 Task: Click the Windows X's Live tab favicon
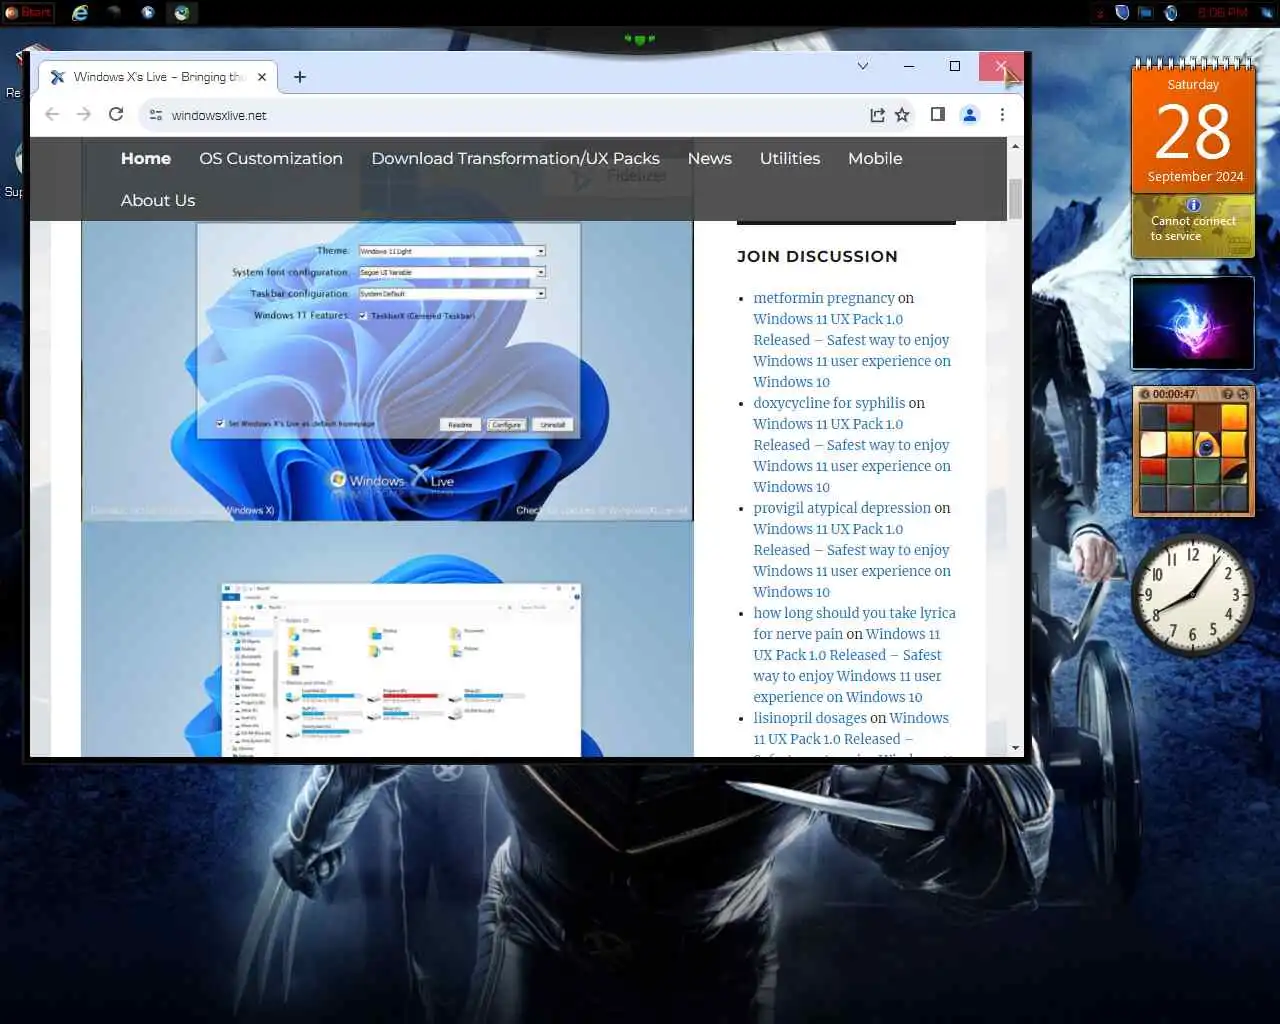click(58, 77)
